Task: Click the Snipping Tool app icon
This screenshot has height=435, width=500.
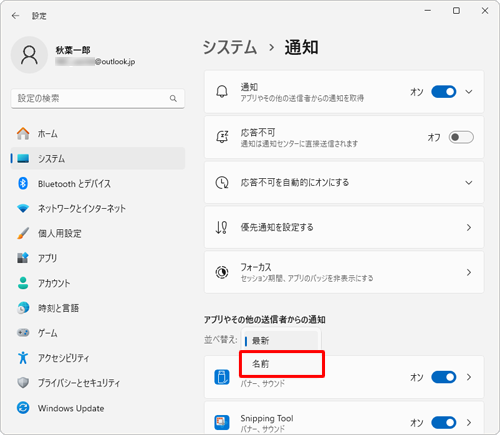Action: (x=222, y=422)
